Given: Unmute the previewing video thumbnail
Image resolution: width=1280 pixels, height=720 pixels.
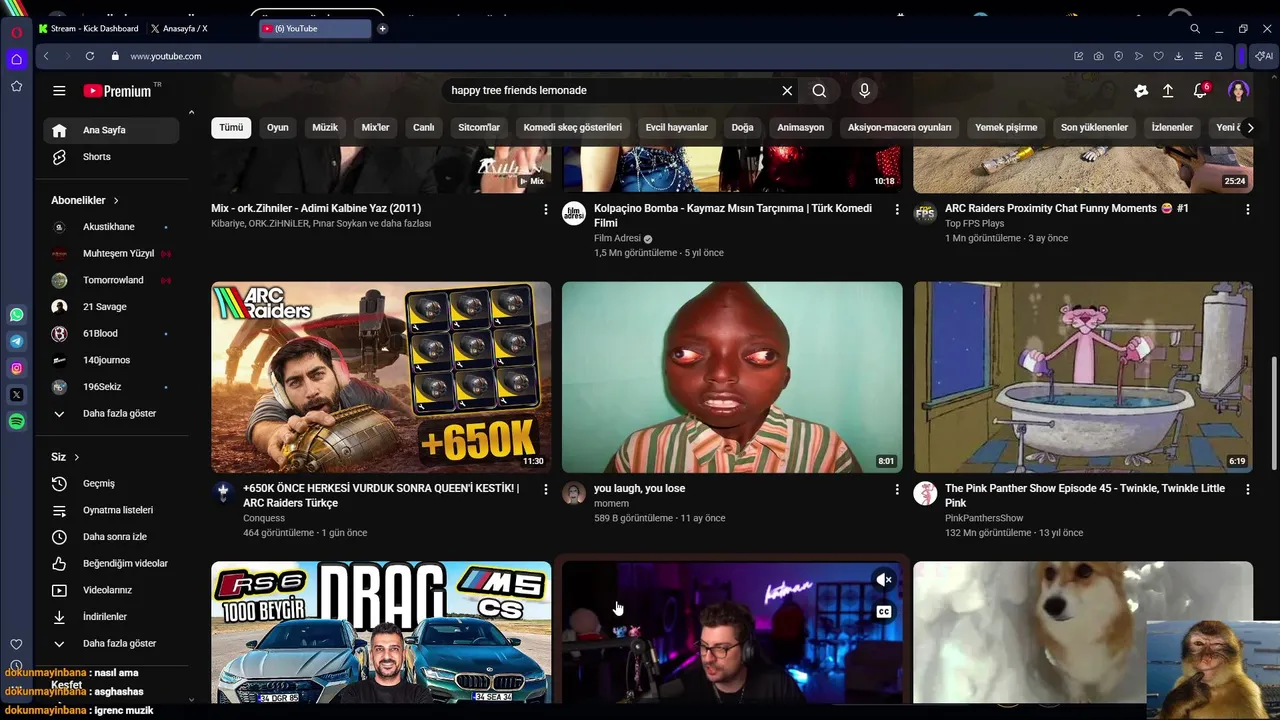Looking at the screenshot, I should pos(884,580).
